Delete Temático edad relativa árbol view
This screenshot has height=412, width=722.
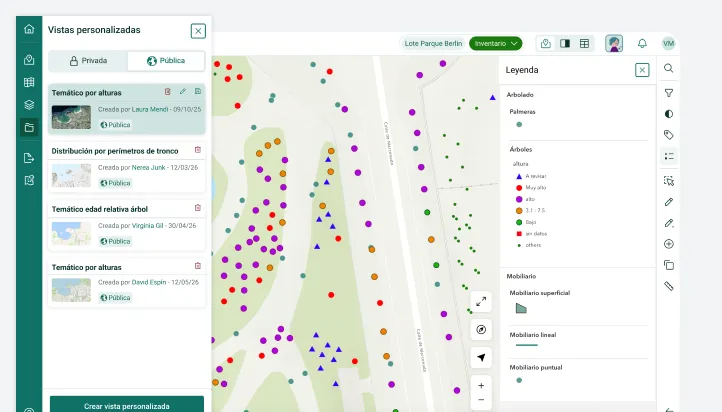click(x=198, y=208)
